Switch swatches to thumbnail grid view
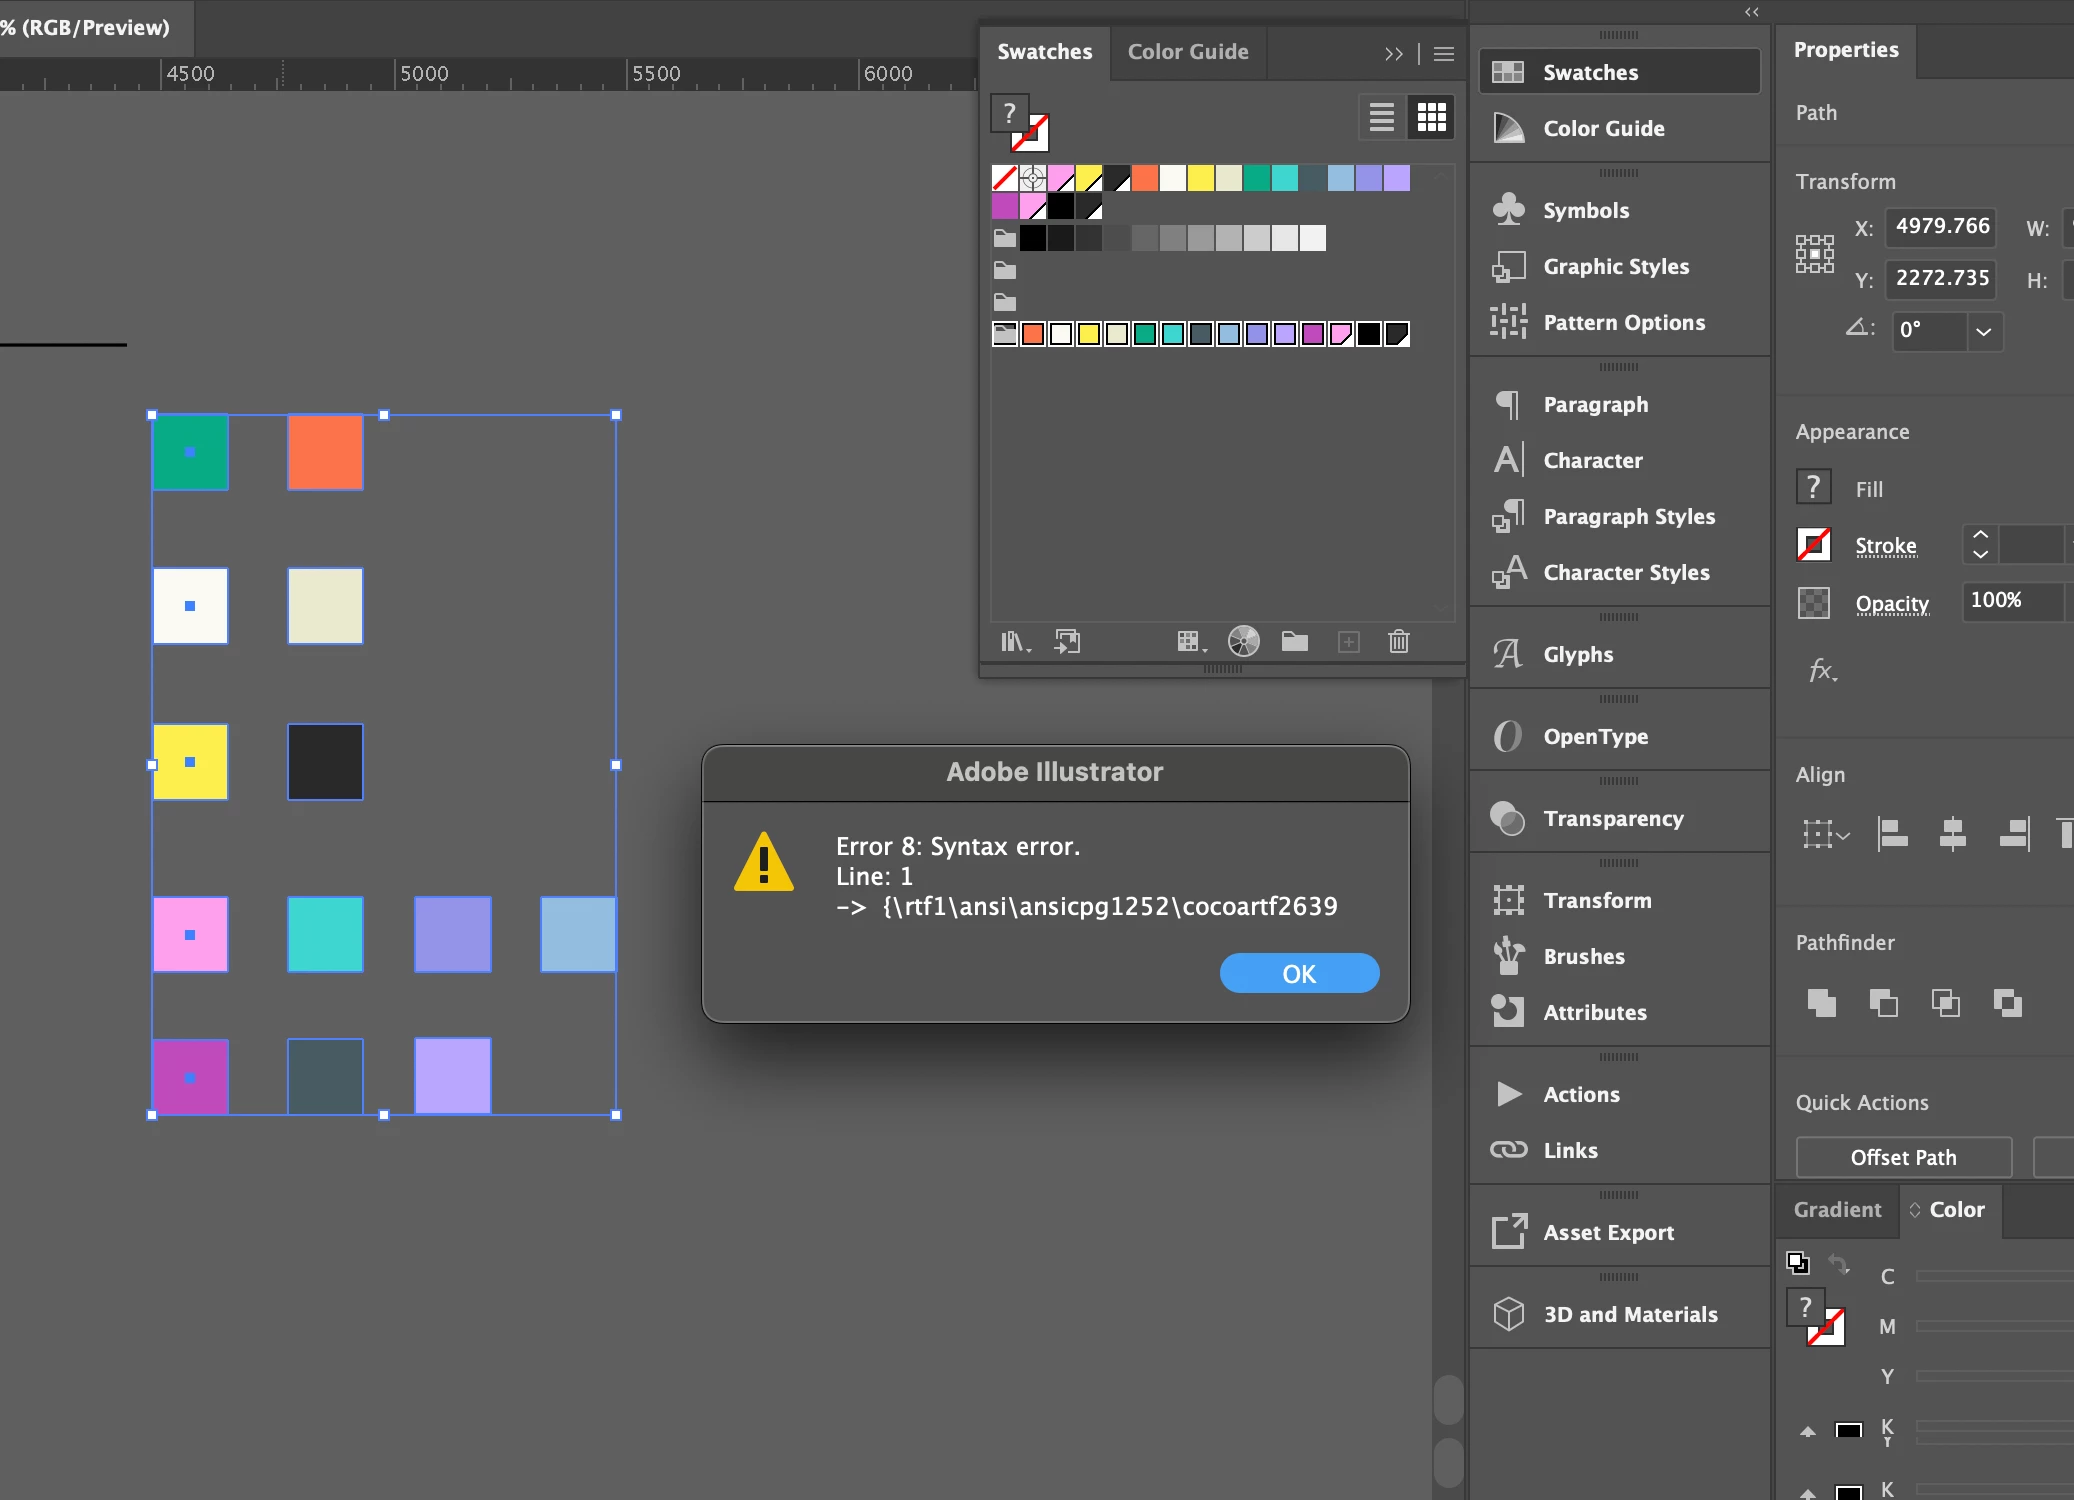The width and height of the screenshot is (2074, 1500). pyautogui.click(x=1431, y=118)
